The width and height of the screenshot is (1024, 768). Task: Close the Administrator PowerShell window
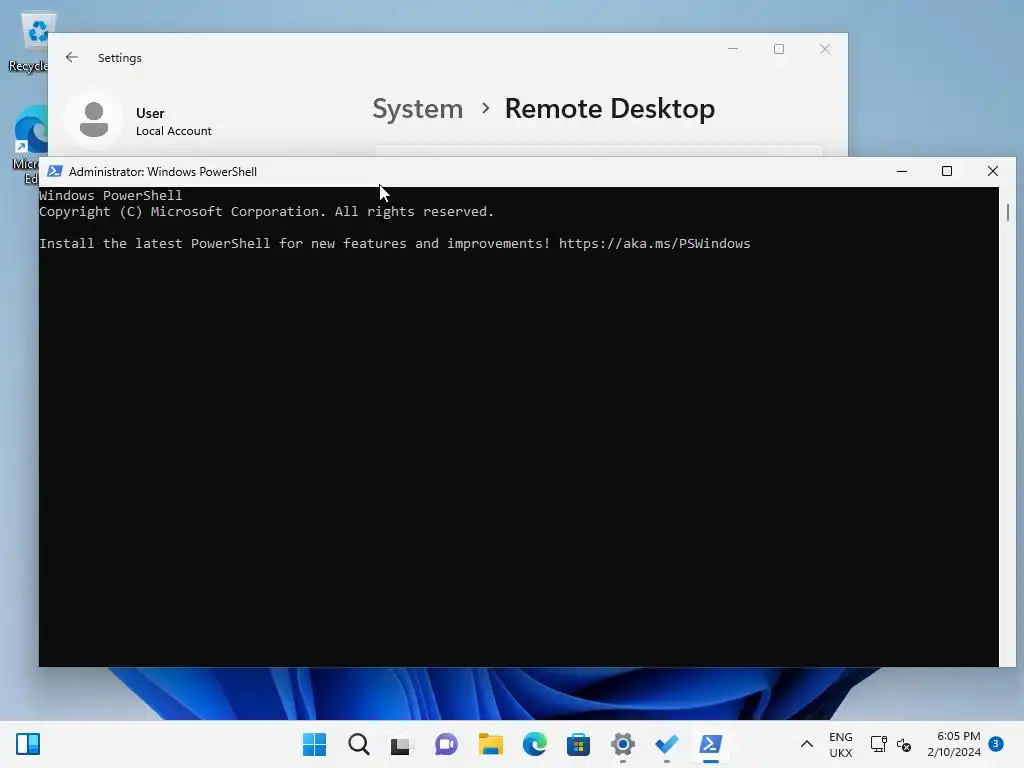[x=993, y=171]
